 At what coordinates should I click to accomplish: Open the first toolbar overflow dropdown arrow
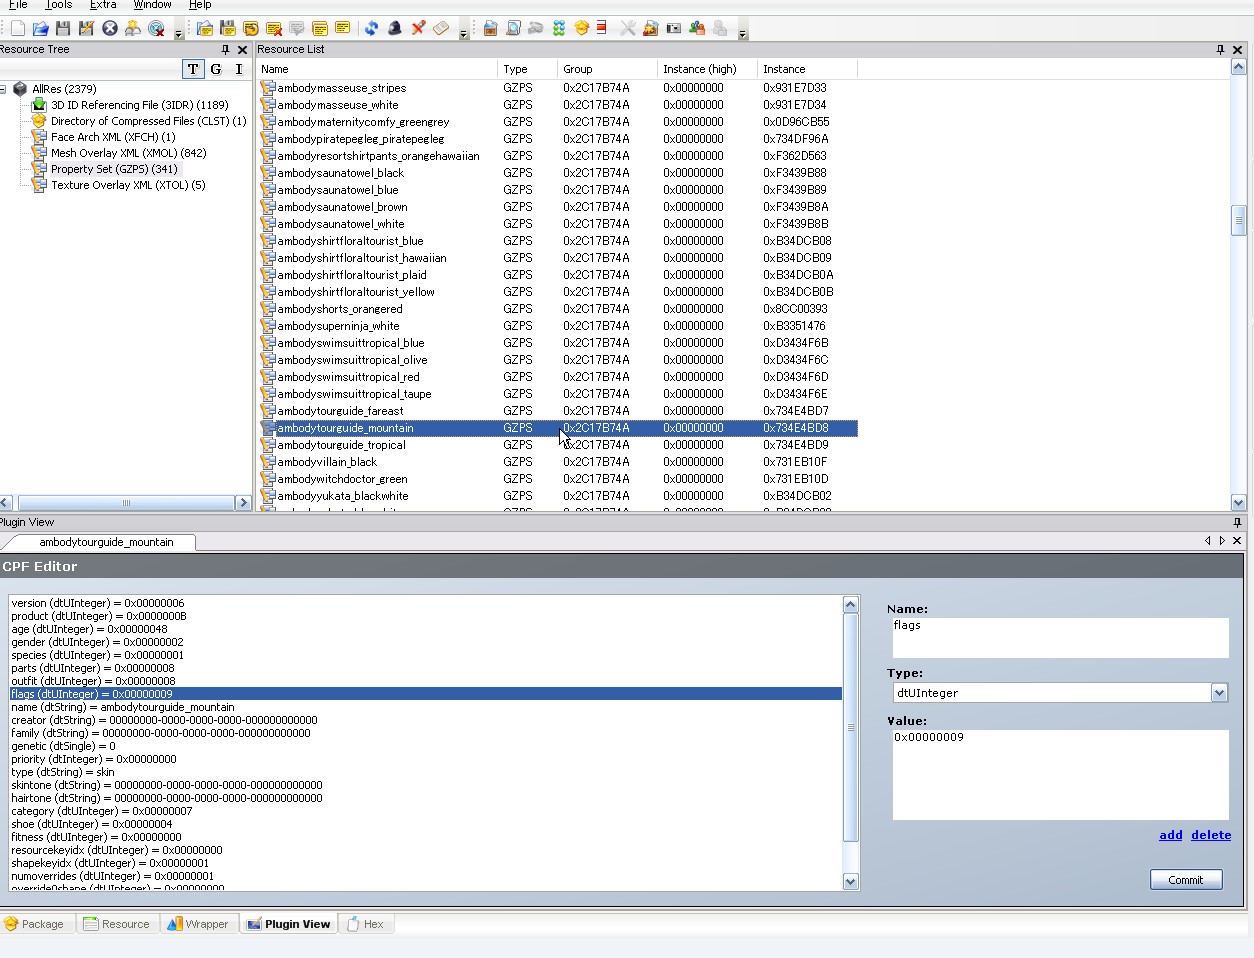point(178,34)
